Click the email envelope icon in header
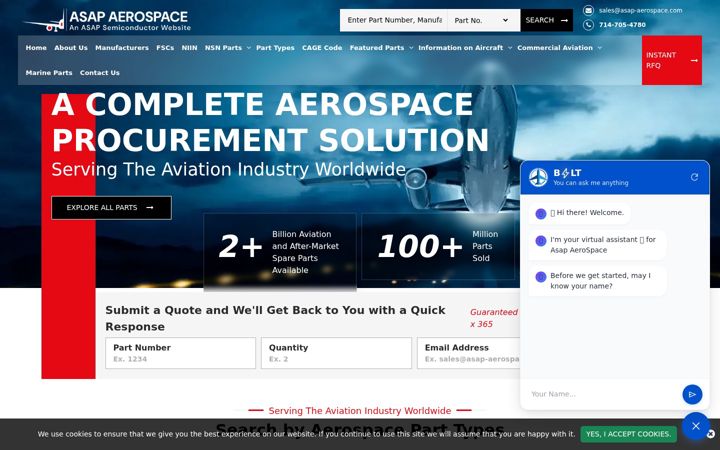720x450 pixels. click(x=588, y=10)
